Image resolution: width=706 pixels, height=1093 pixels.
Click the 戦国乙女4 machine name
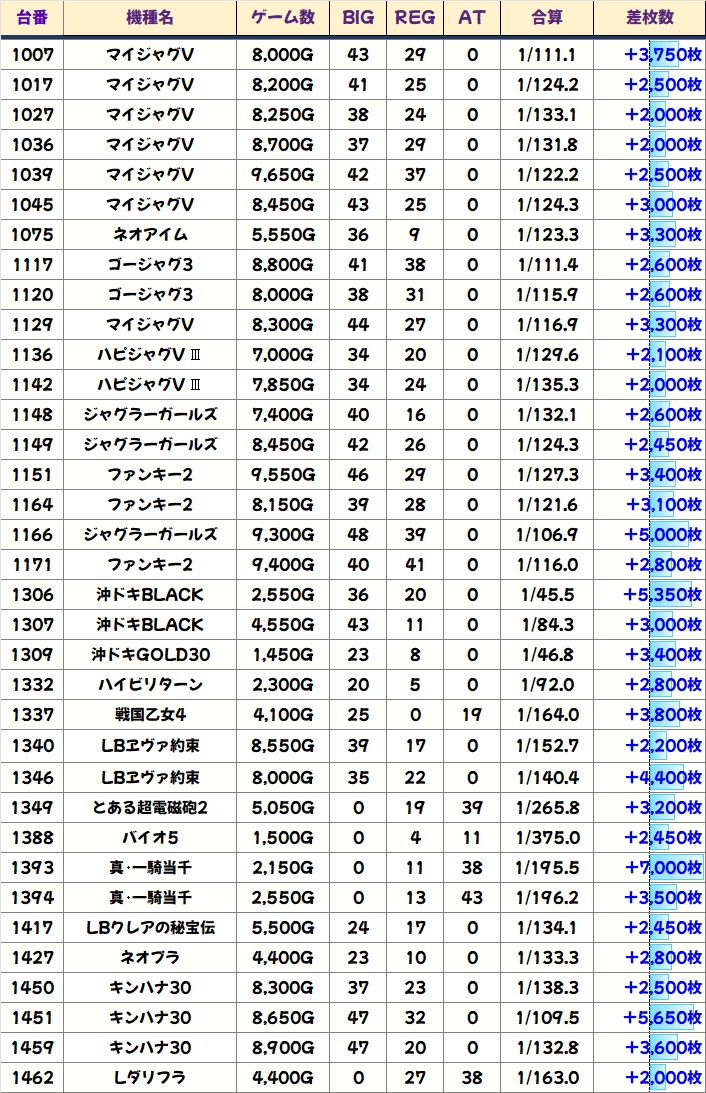coord(150,715)
